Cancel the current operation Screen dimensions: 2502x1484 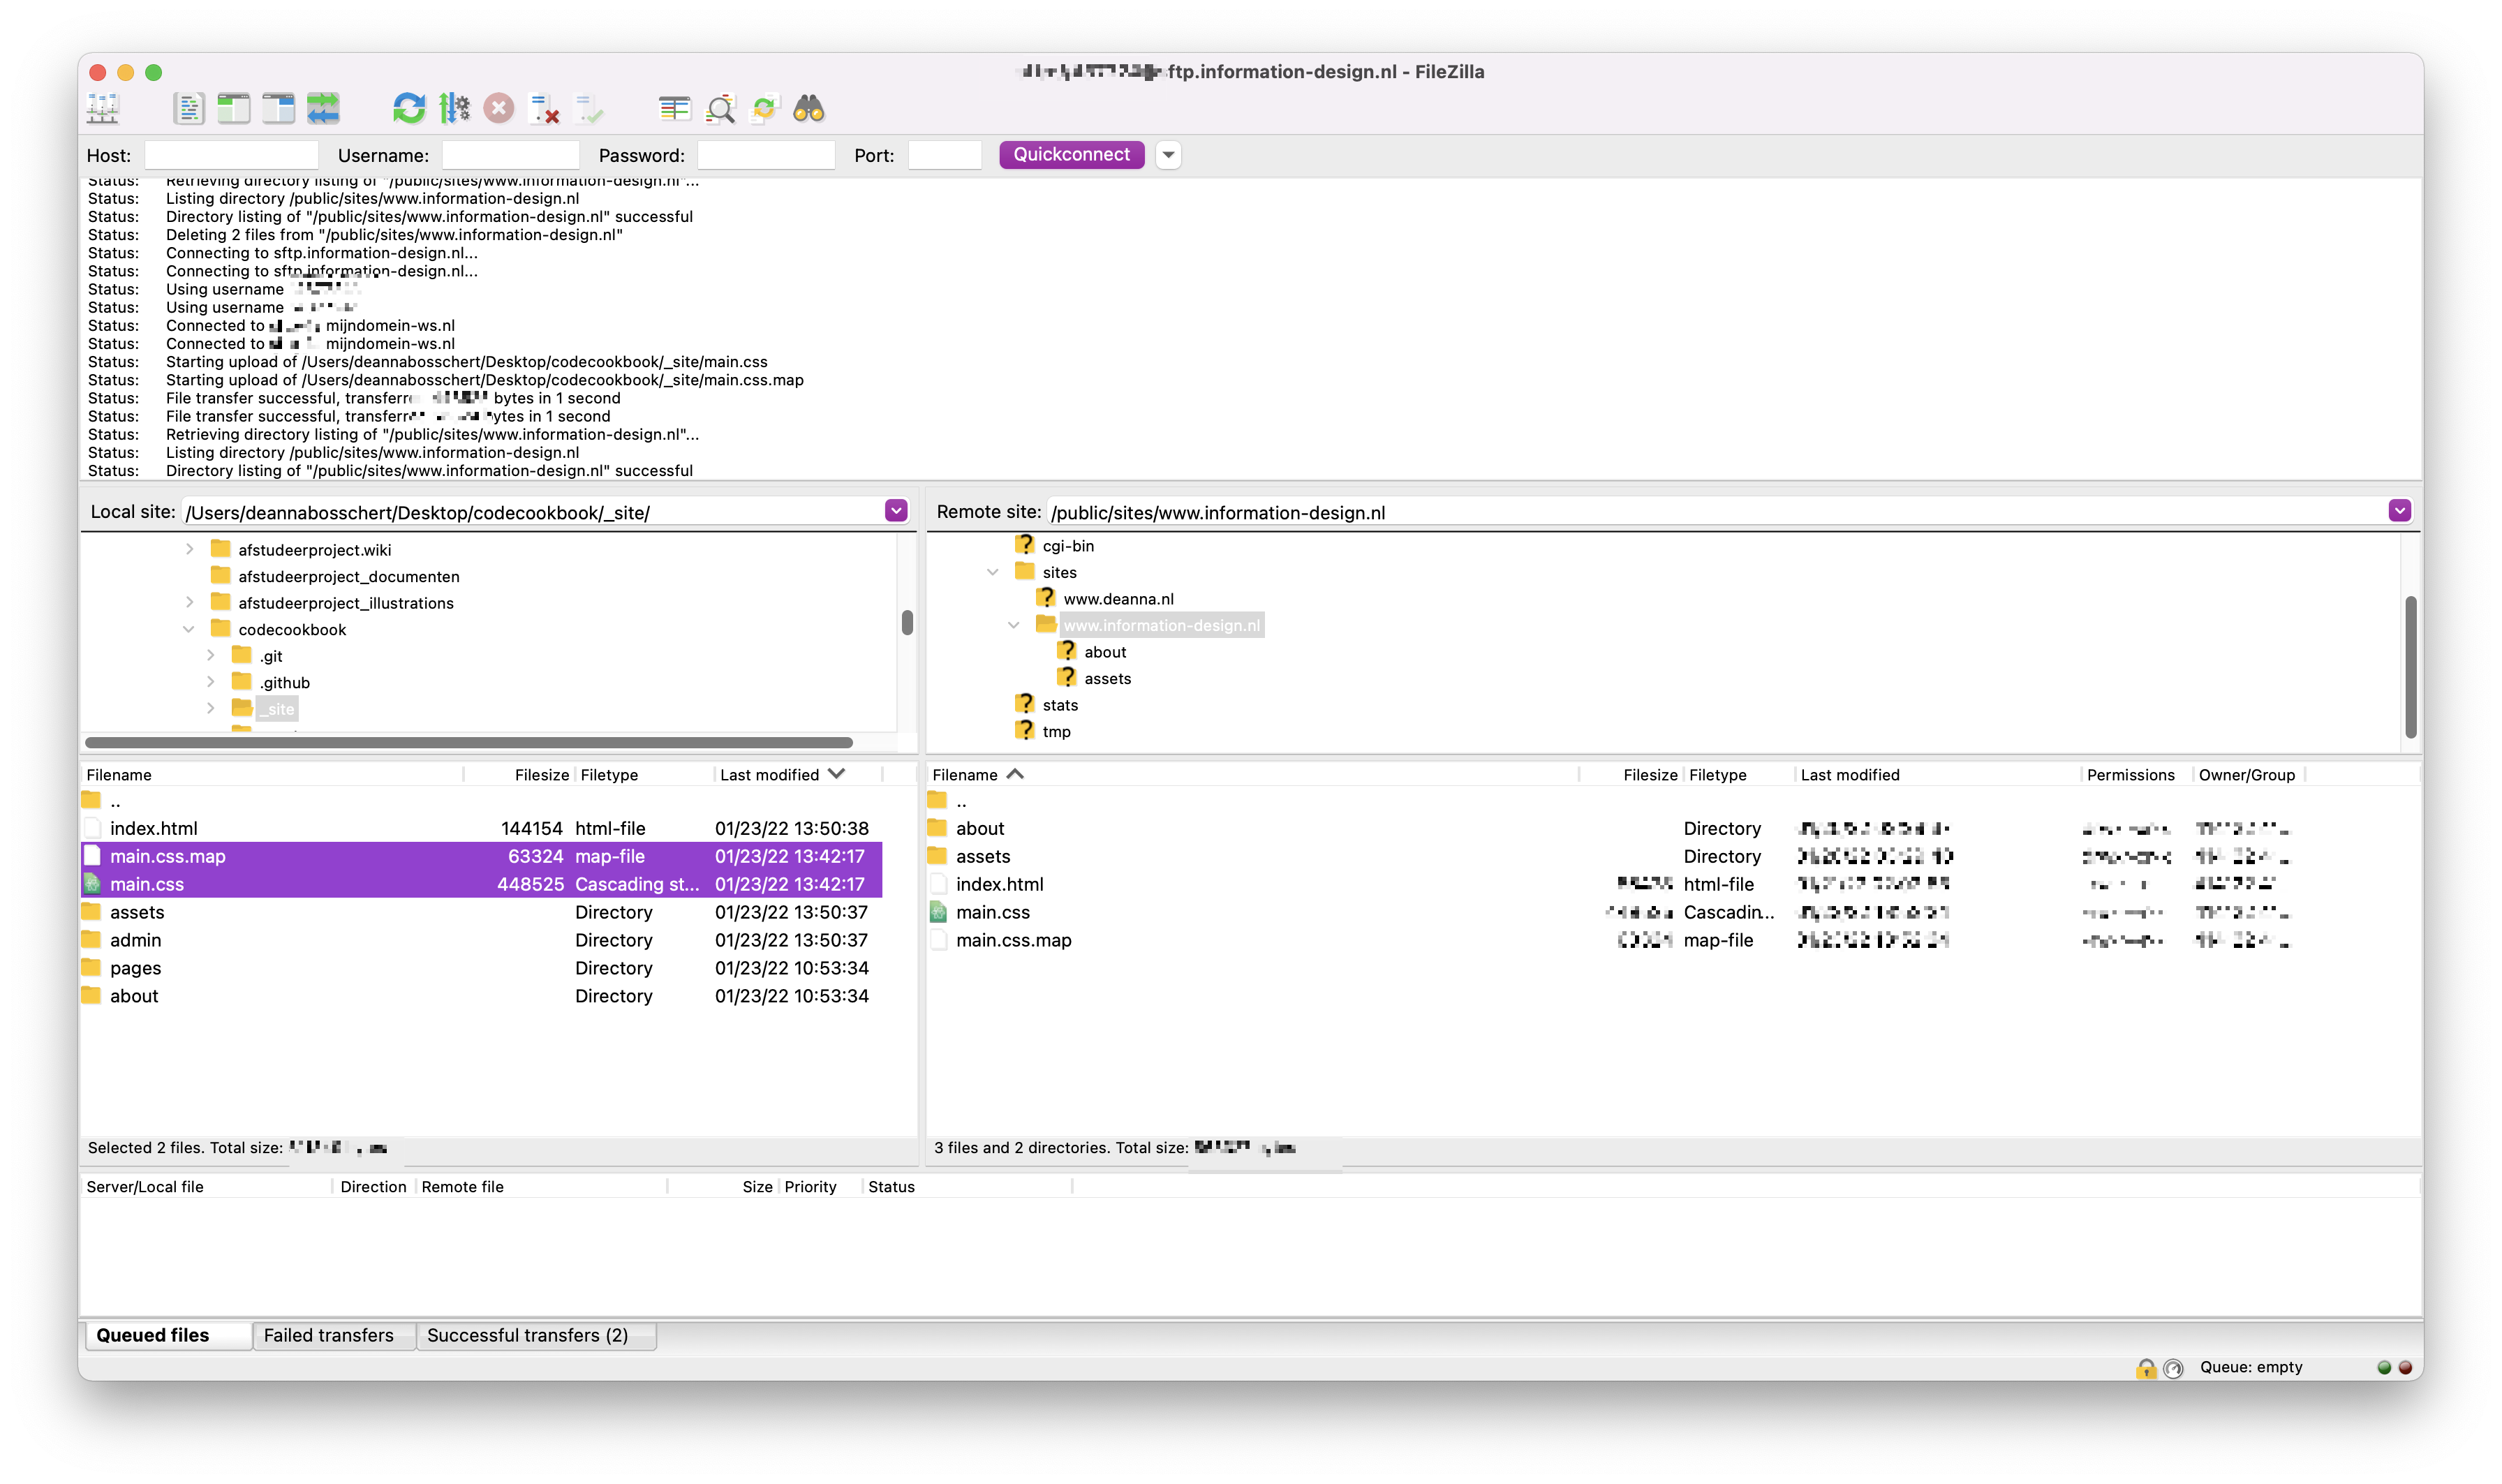(x=499, y=108)
